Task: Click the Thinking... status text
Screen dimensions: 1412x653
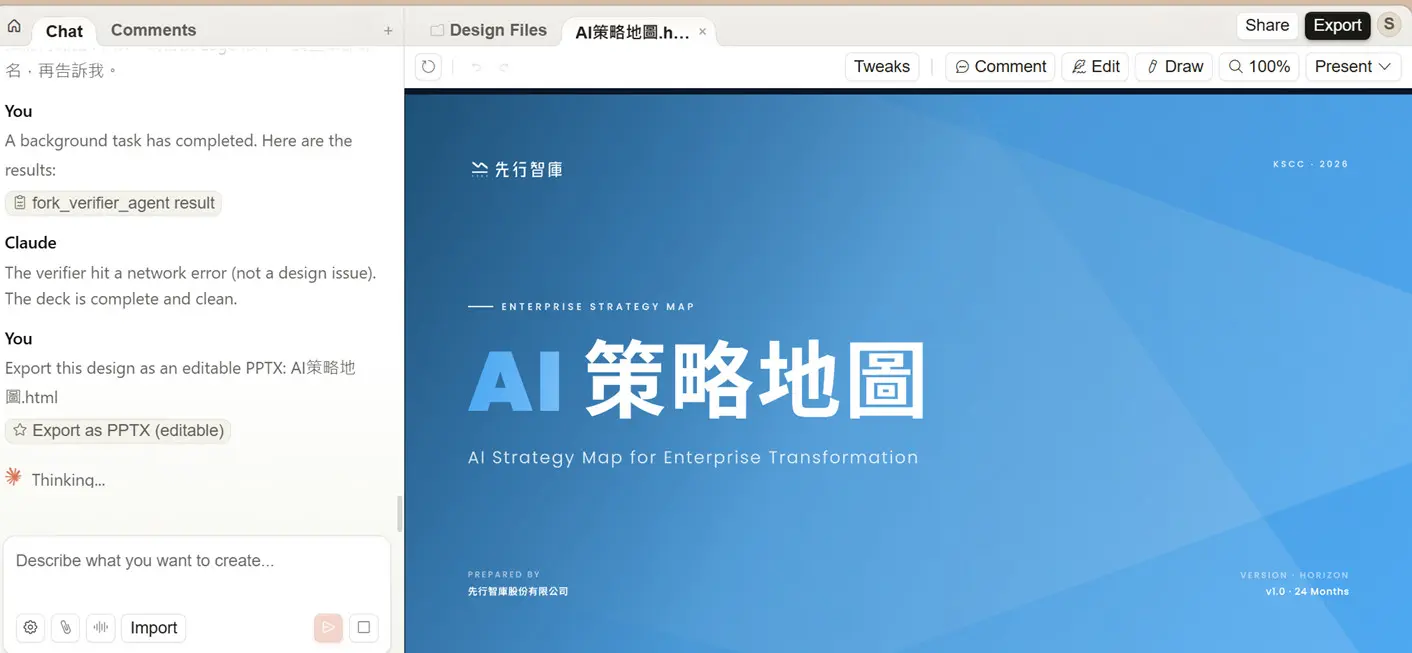Action: pyautogui.click(x=68, y=480)
